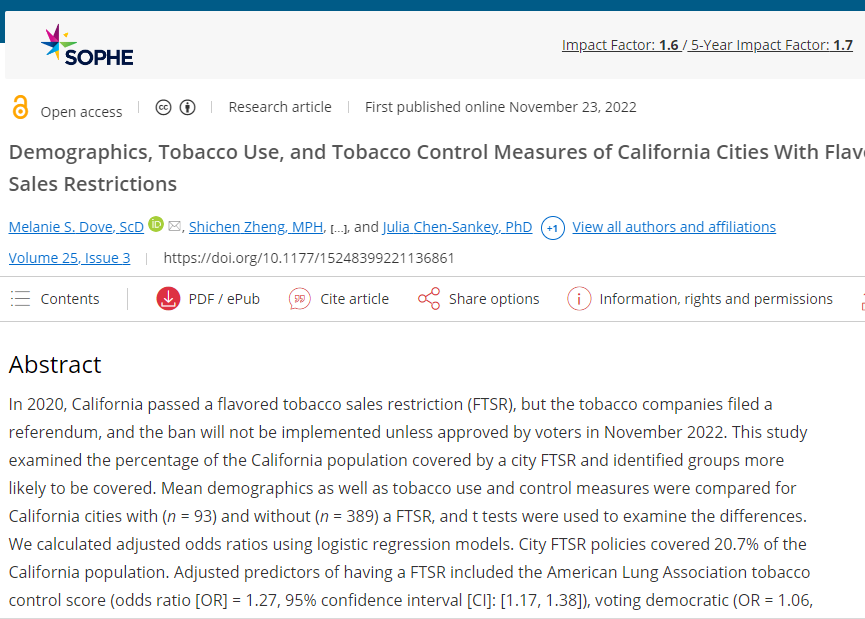Expand the hidden authors ellipsis [...]
The image size is (865, 619).
(x=338, y=228)
